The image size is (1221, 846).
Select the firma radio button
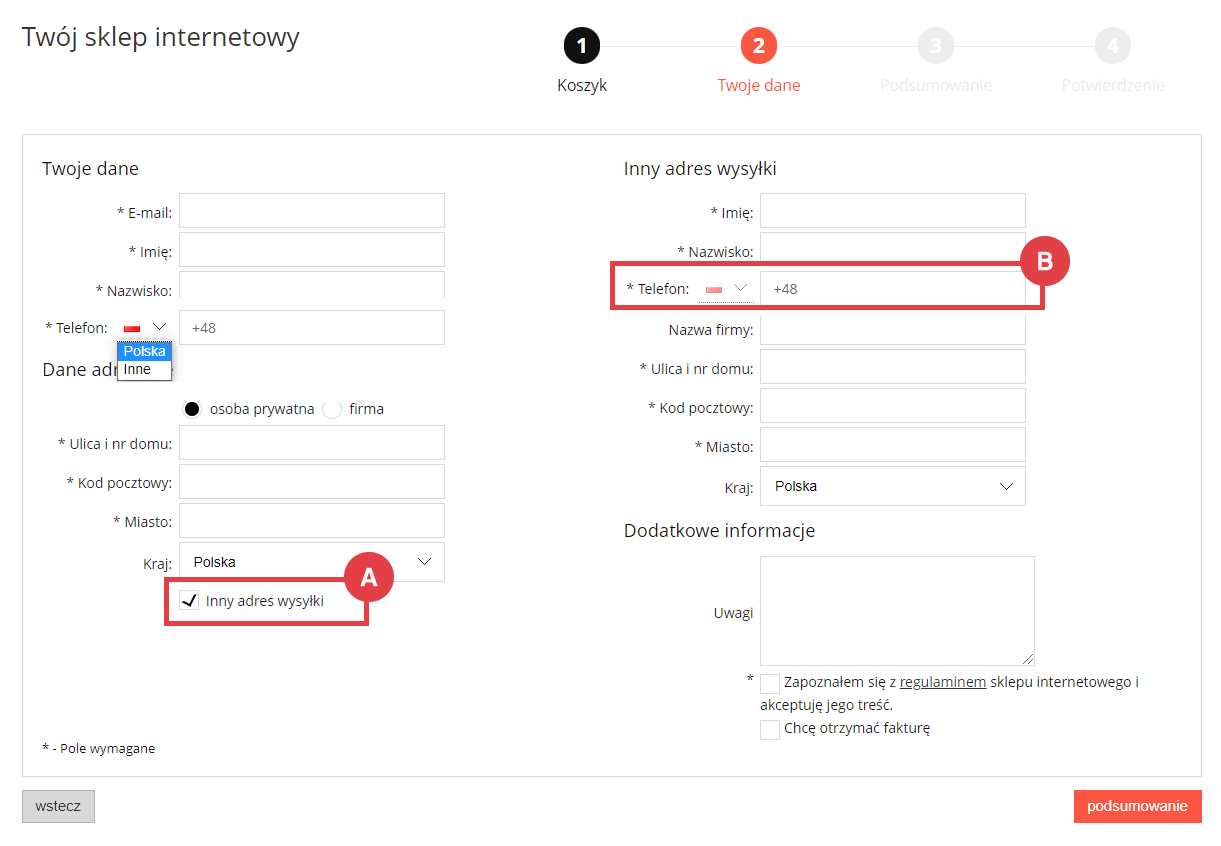click(333, 409)
